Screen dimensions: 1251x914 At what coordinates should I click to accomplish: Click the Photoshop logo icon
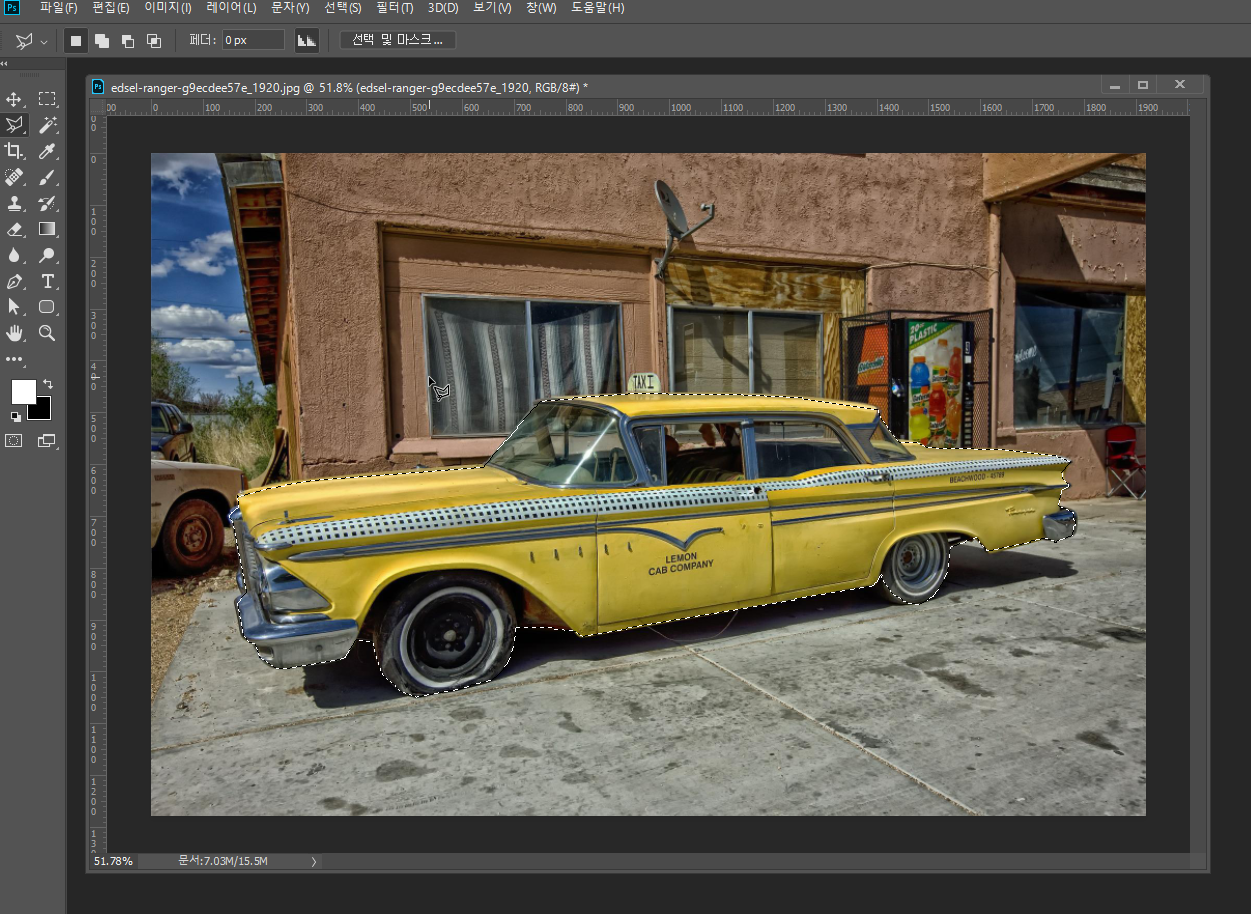[11, 8]
